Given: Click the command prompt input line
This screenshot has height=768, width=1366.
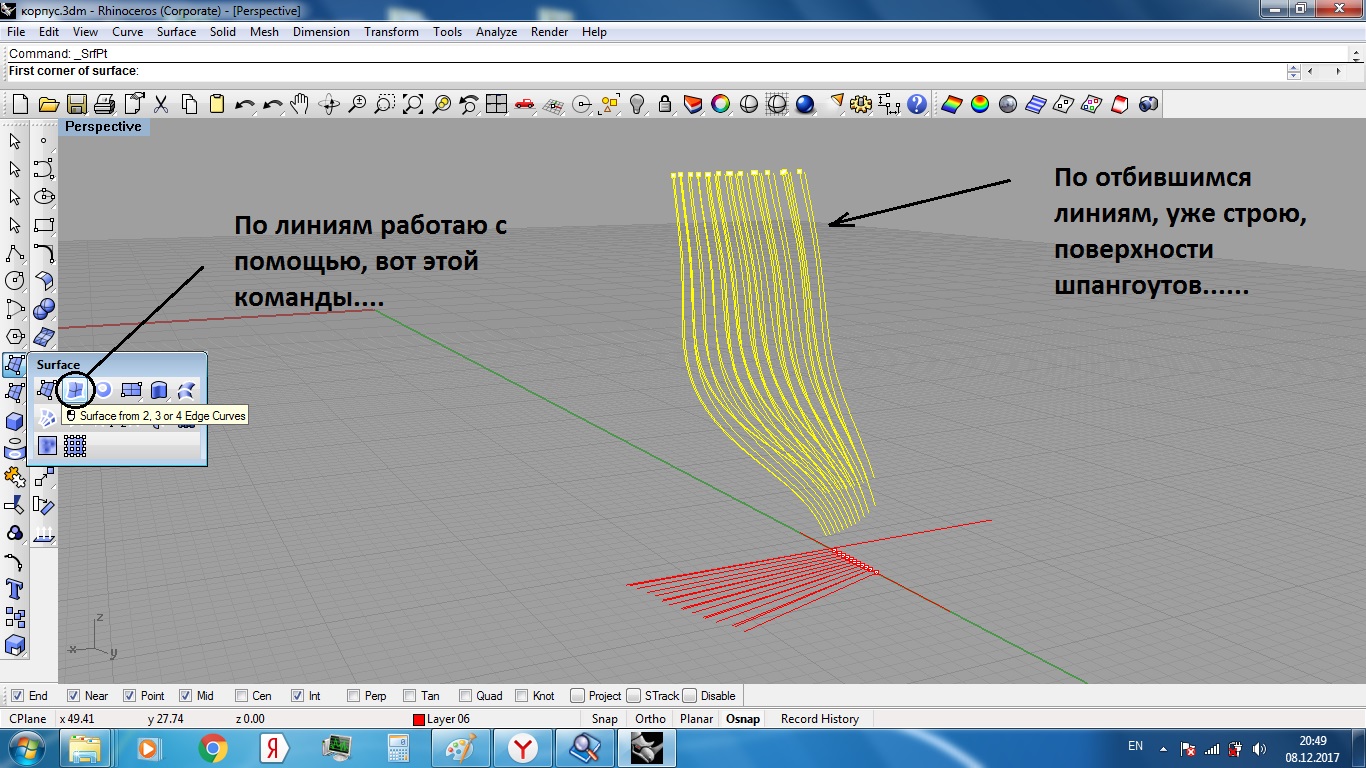Looking at the screenshot, I should [645, 71].
